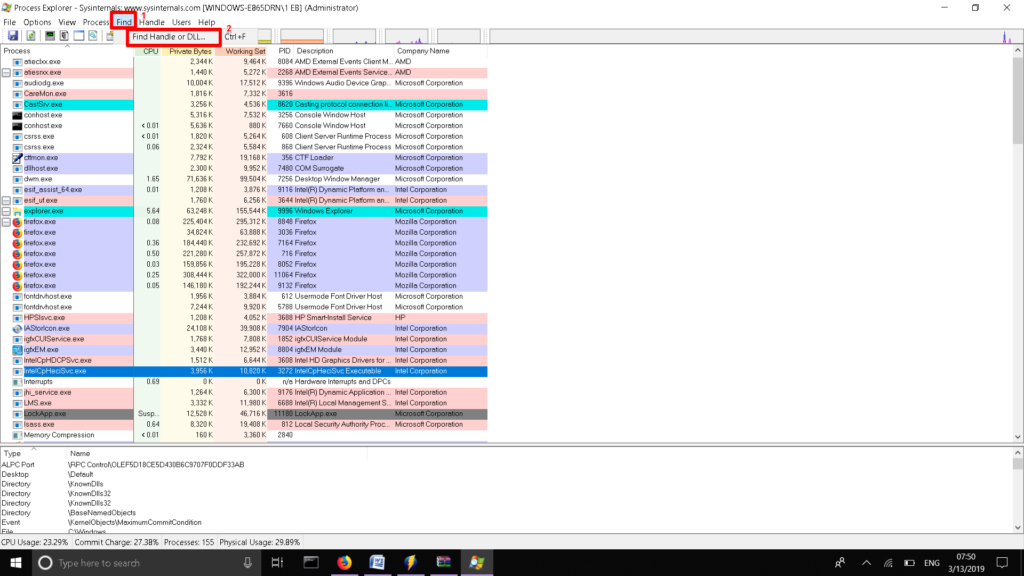Open the Help menu
1024x576 pixels.
(206, 22)
